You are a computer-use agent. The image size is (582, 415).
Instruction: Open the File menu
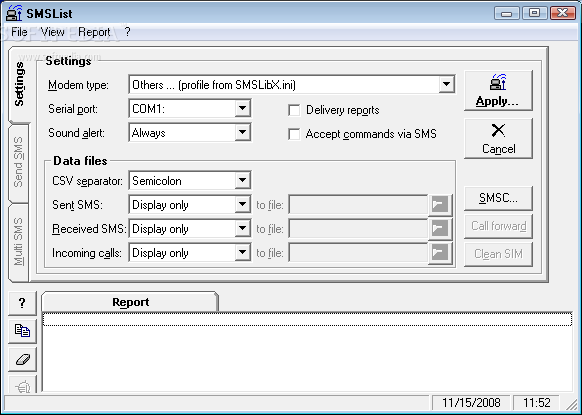tap(19, 32)
